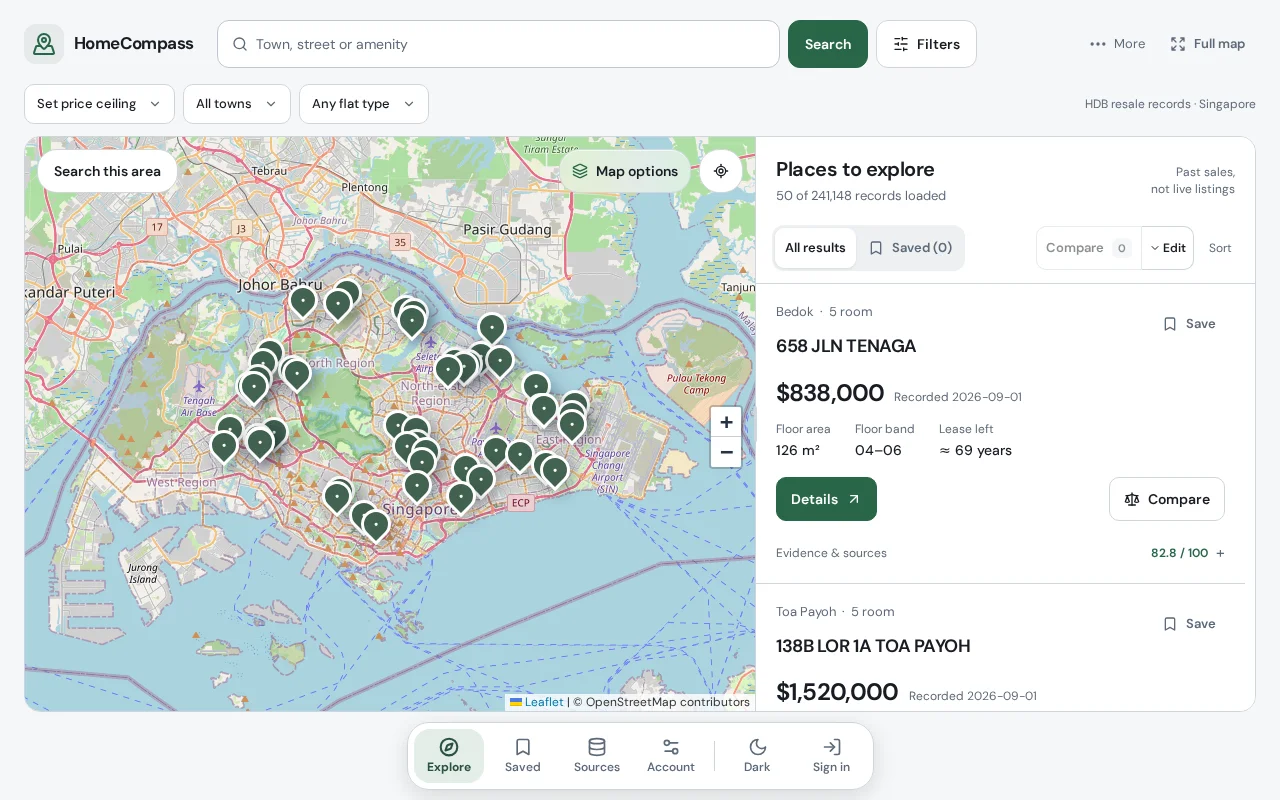Add 658 JLN TENAGA to Compare
Screen dimensions: 1280x800
pos(1167,499)
